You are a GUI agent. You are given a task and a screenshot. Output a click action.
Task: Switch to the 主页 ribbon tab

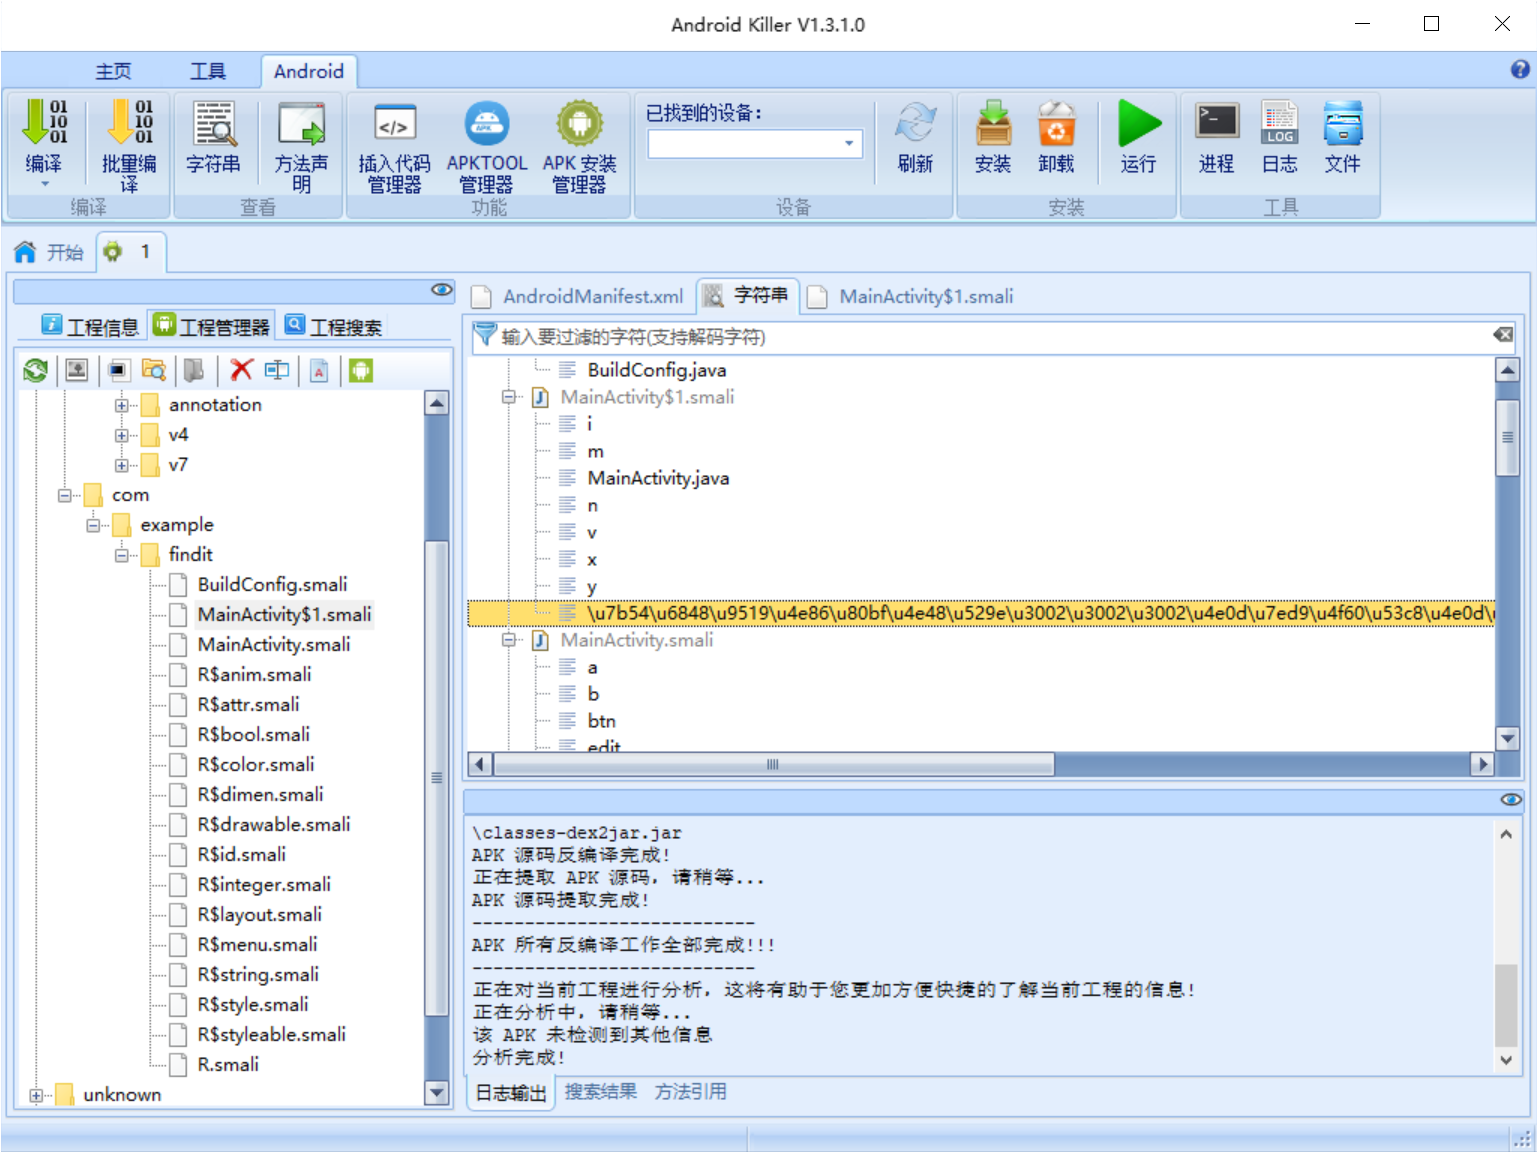point(113,71)
